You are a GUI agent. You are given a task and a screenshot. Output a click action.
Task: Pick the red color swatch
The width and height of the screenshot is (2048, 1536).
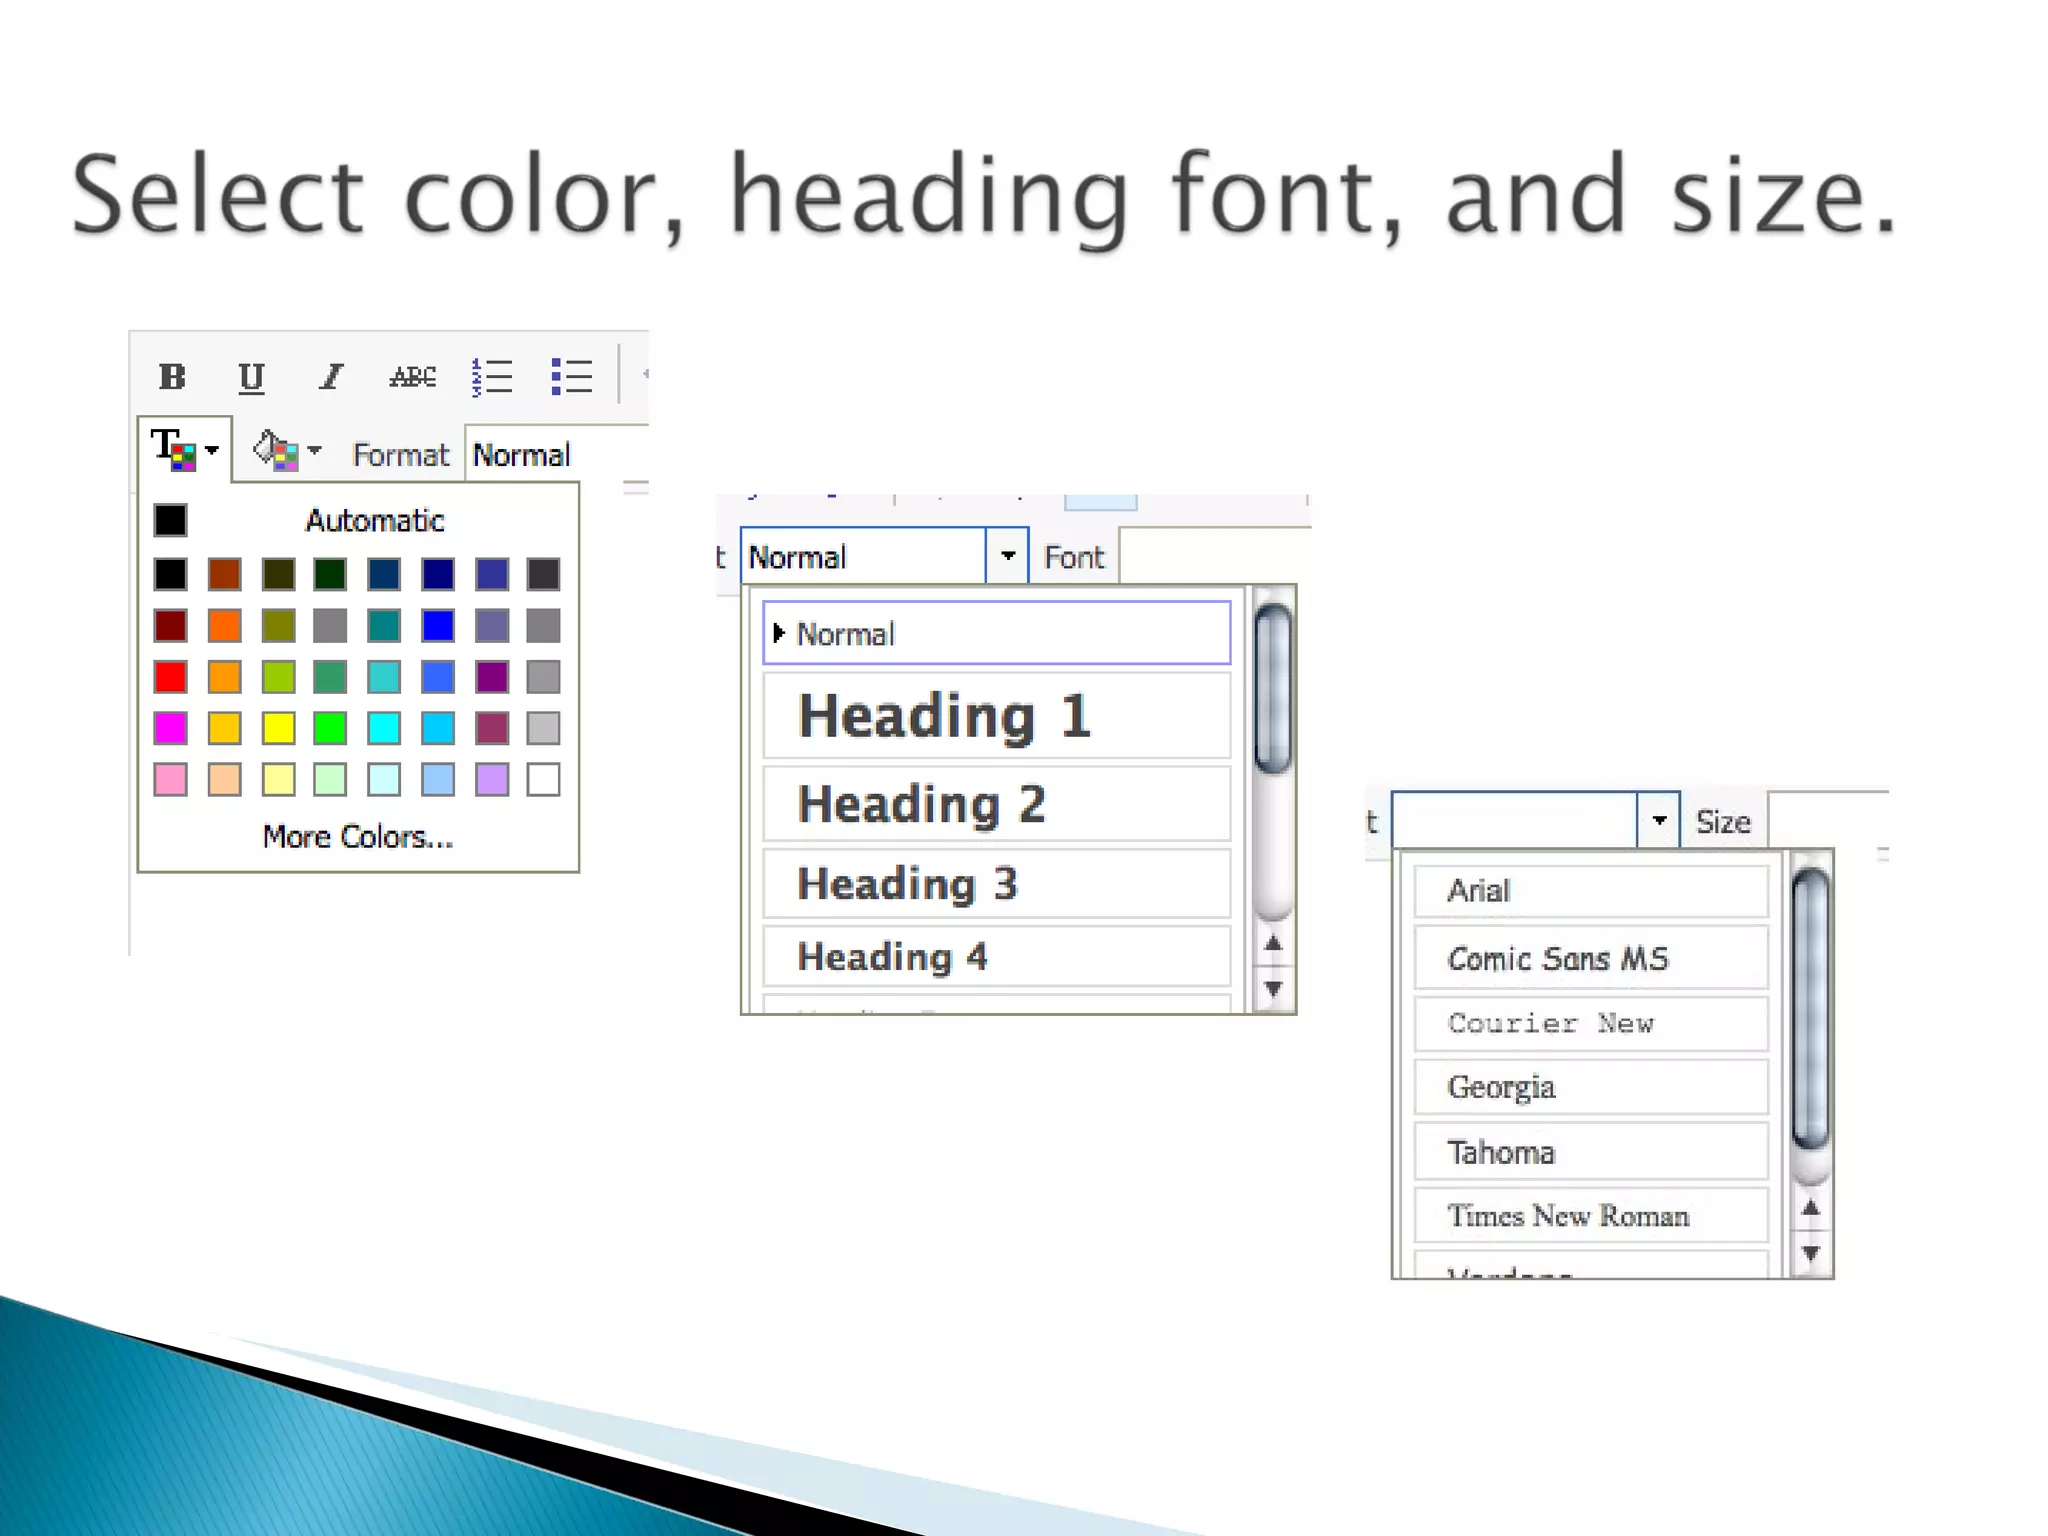[x=171, y=677]
